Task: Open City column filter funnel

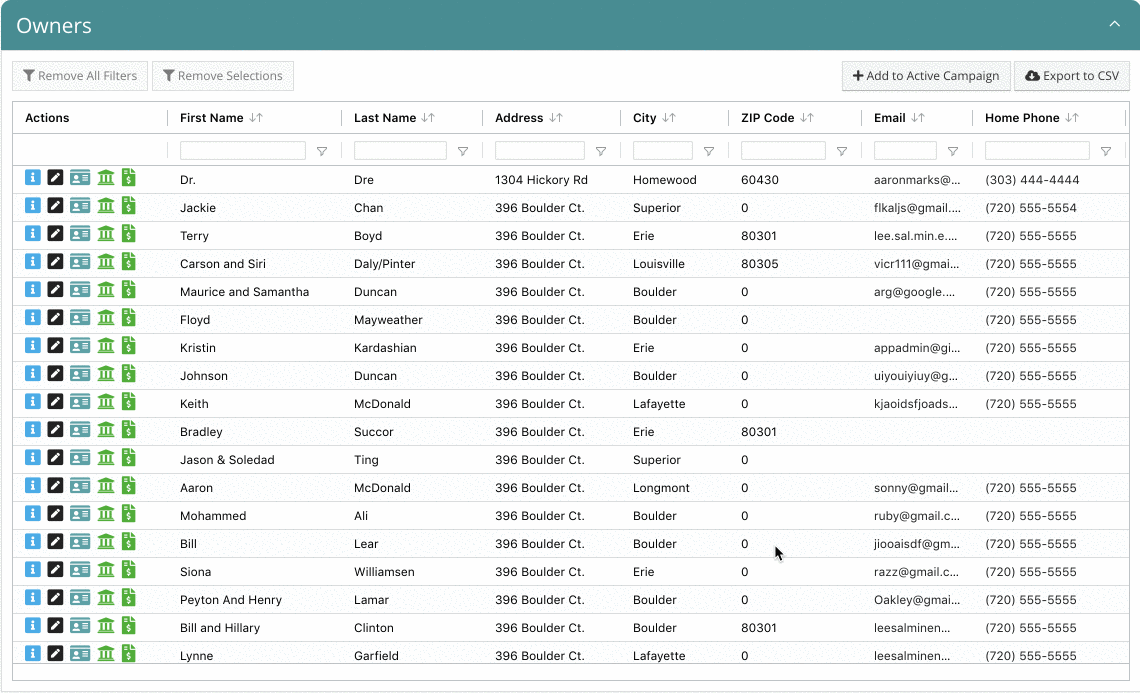Action: (x=709, y=151)
